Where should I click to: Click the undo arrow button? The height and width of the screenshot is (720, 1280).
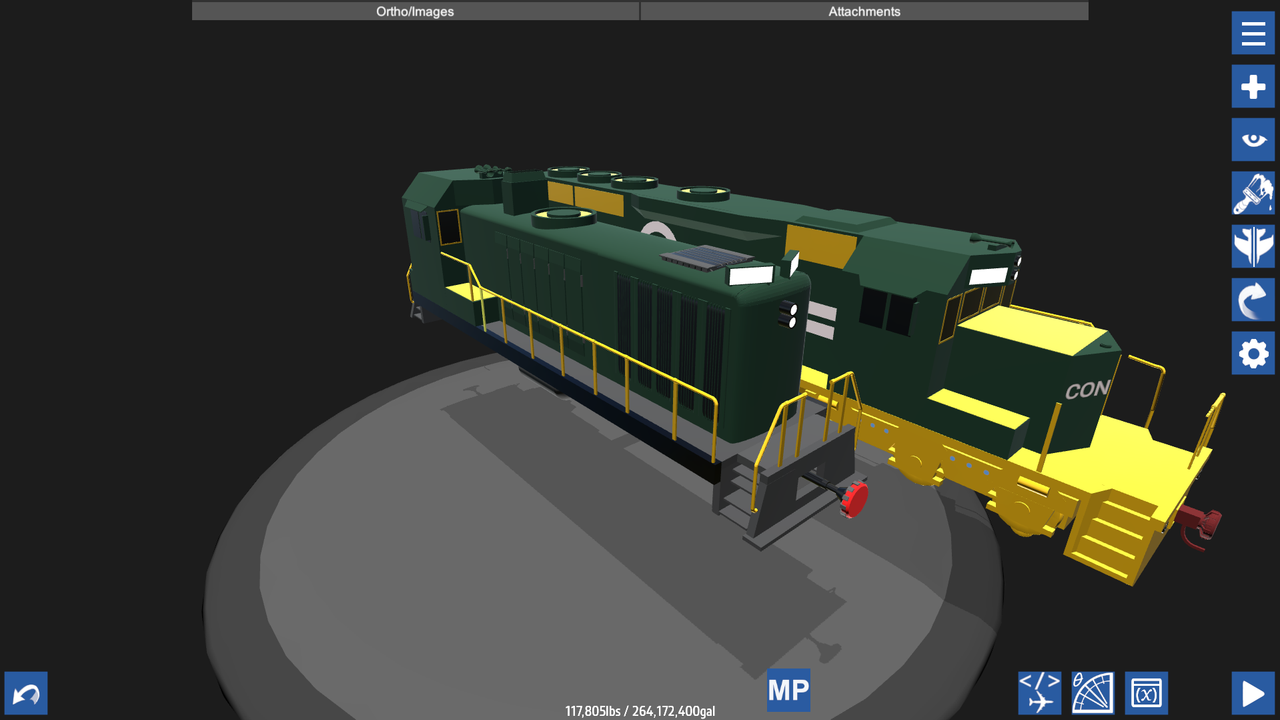(x=26, y=693)
